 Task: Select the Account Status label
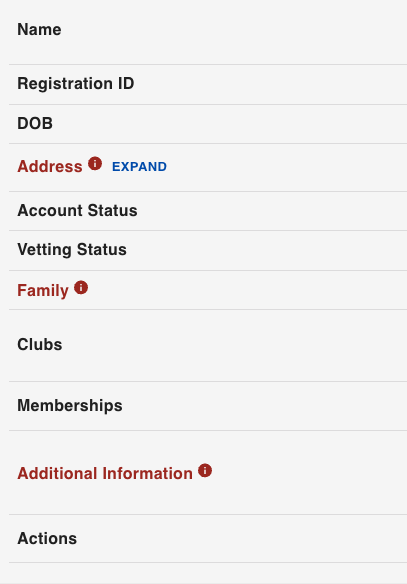(77, 210)
